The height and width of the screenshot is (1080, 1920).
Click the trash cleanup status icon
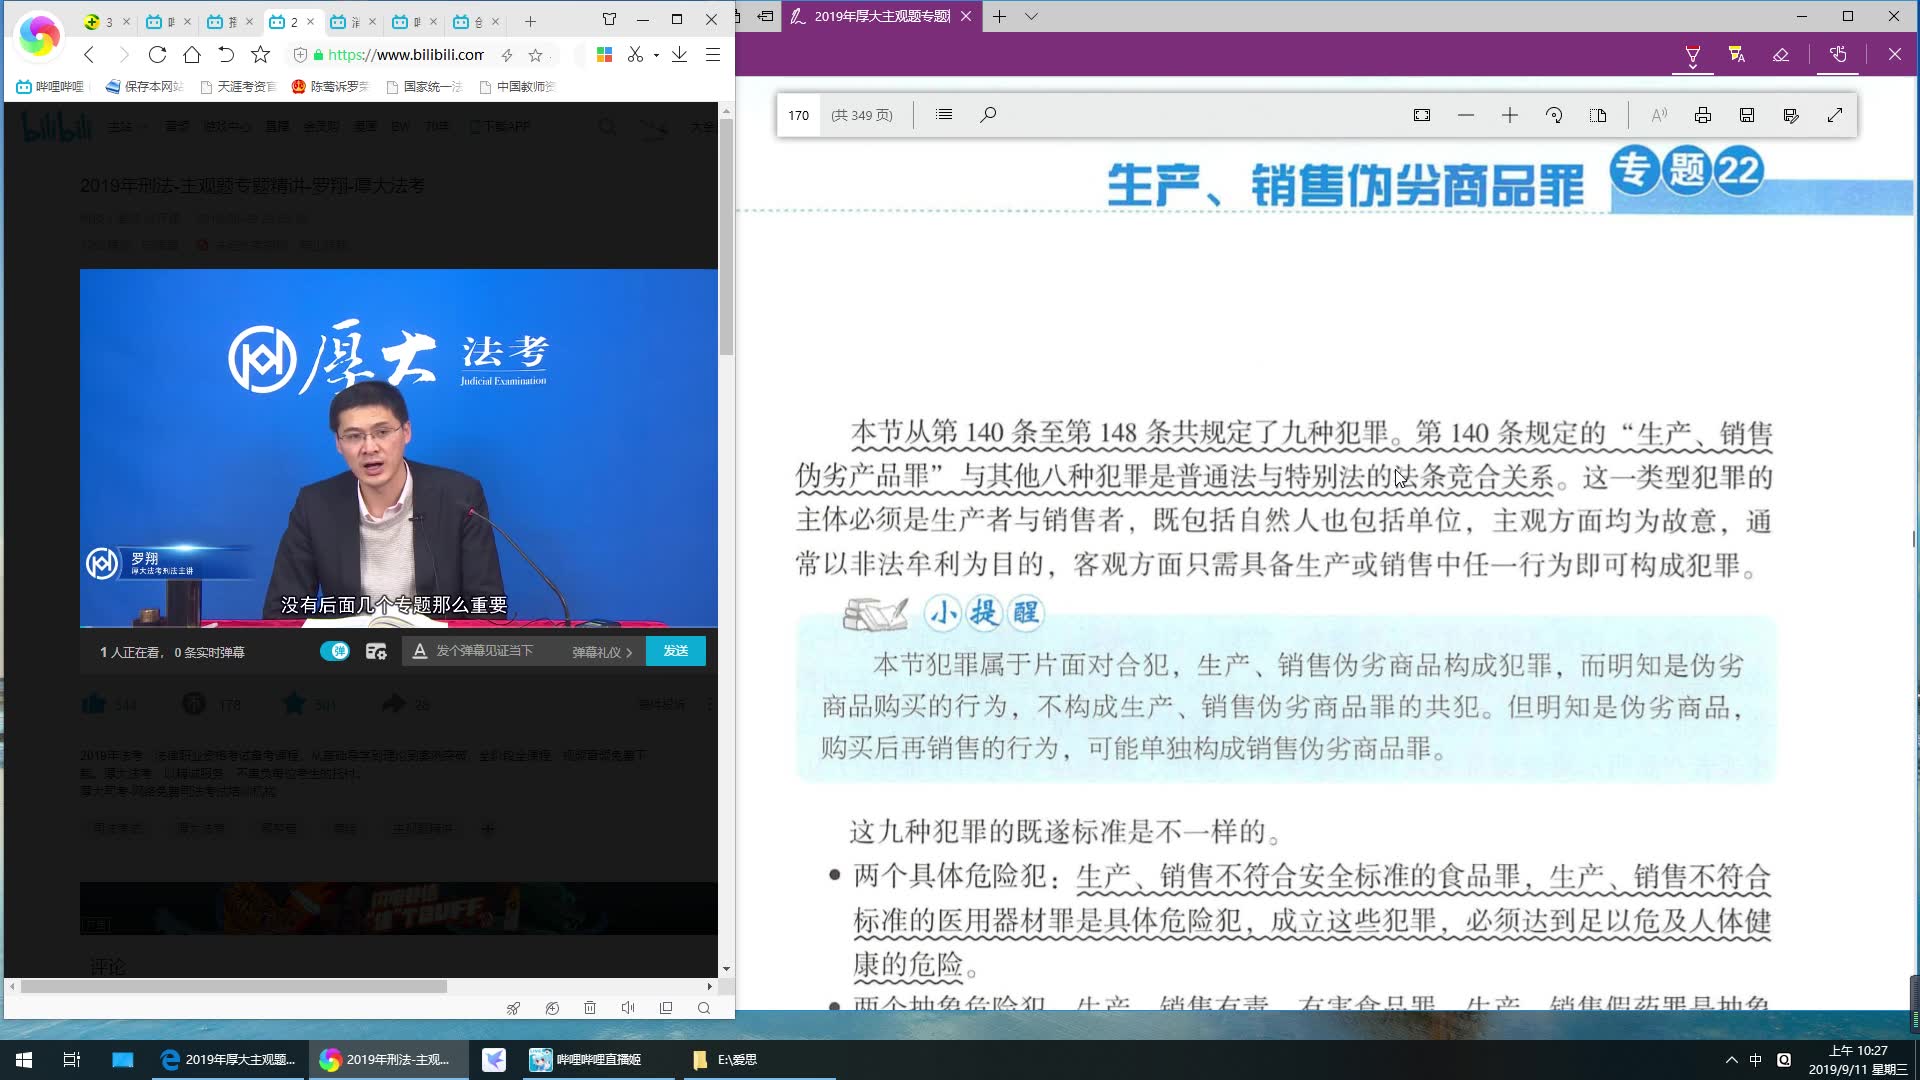[x=590, y=1008]
